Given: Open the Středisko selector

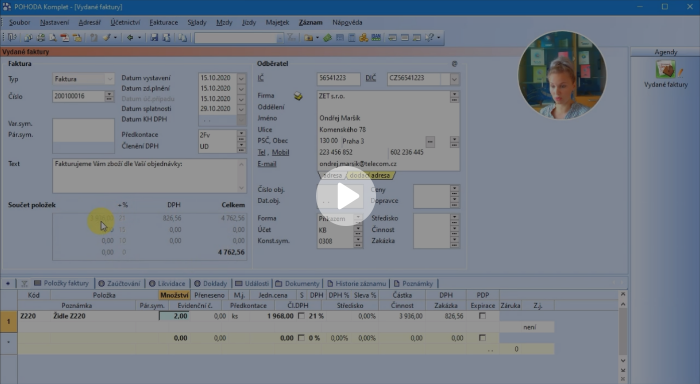Looking at the screenshot, I should pos(454,218).
